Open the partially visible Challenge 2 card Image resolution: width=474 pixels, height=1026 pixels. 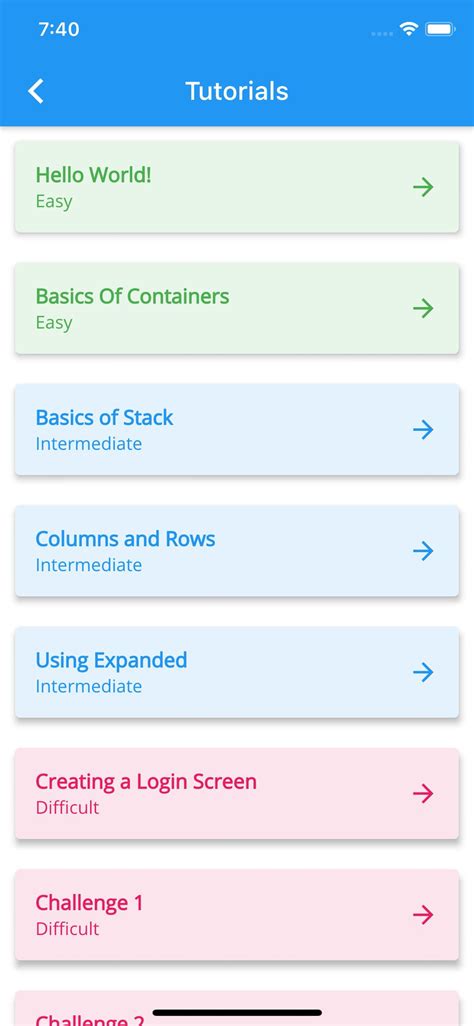237,1008
